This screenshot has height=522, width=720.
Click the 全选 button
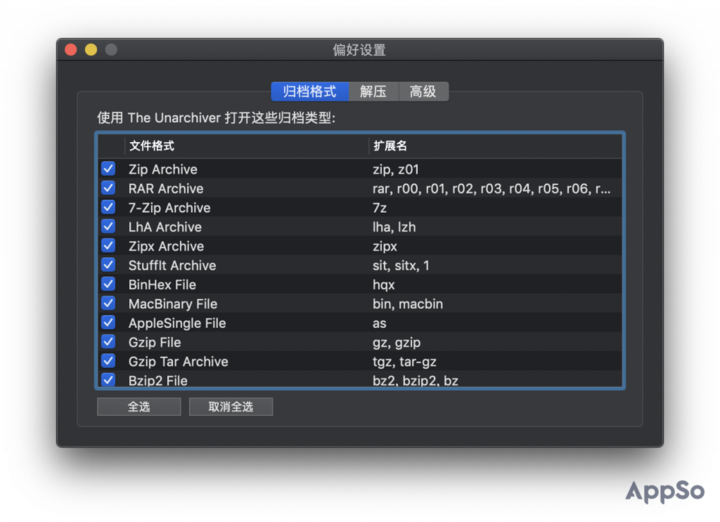[x=139, y=407]
